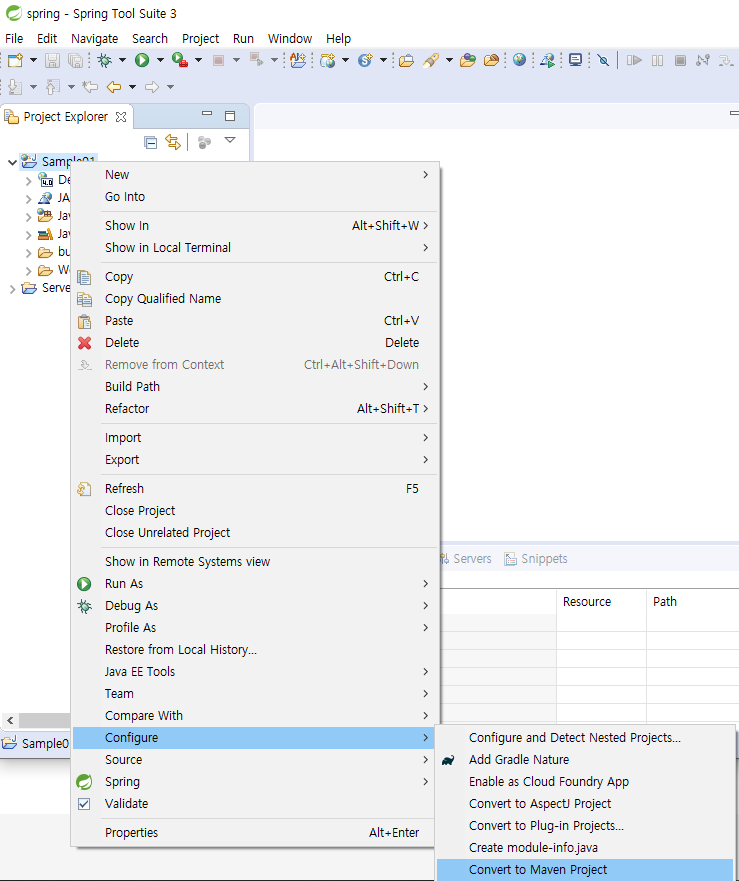The width and height of the screenshot is (739, 881).
Task: Expand the Debug As submenu
Action: pyautogui.click(x=253, y=606)
